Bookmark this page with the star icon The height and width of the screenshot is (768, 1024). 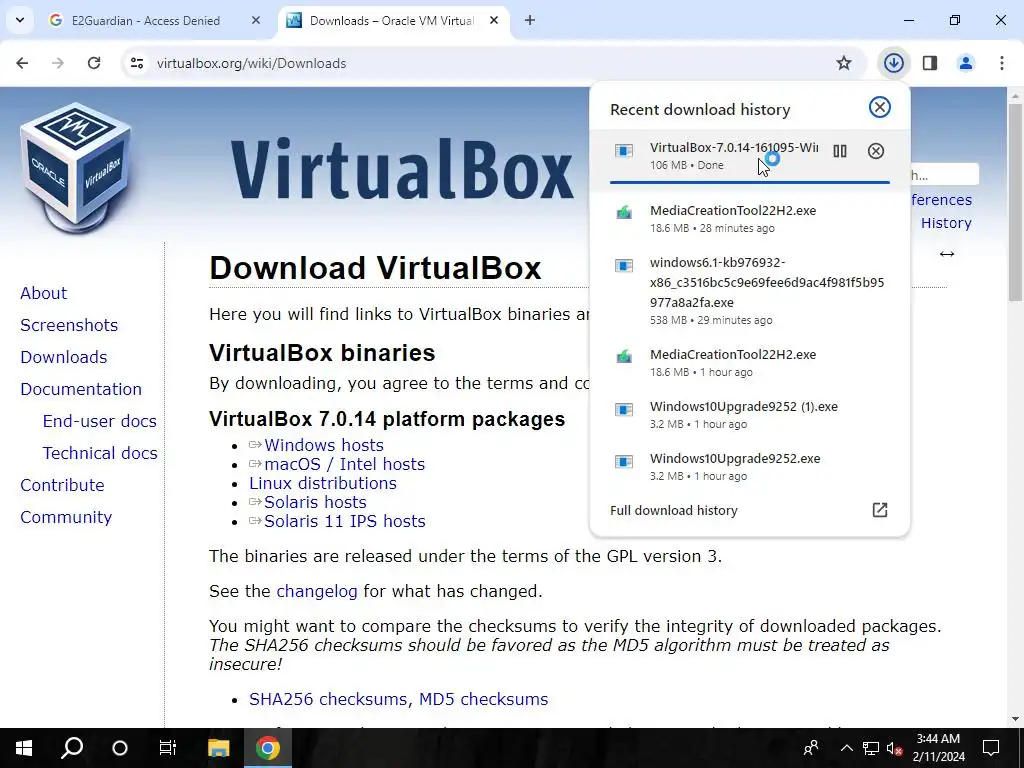tap(844, 63)
